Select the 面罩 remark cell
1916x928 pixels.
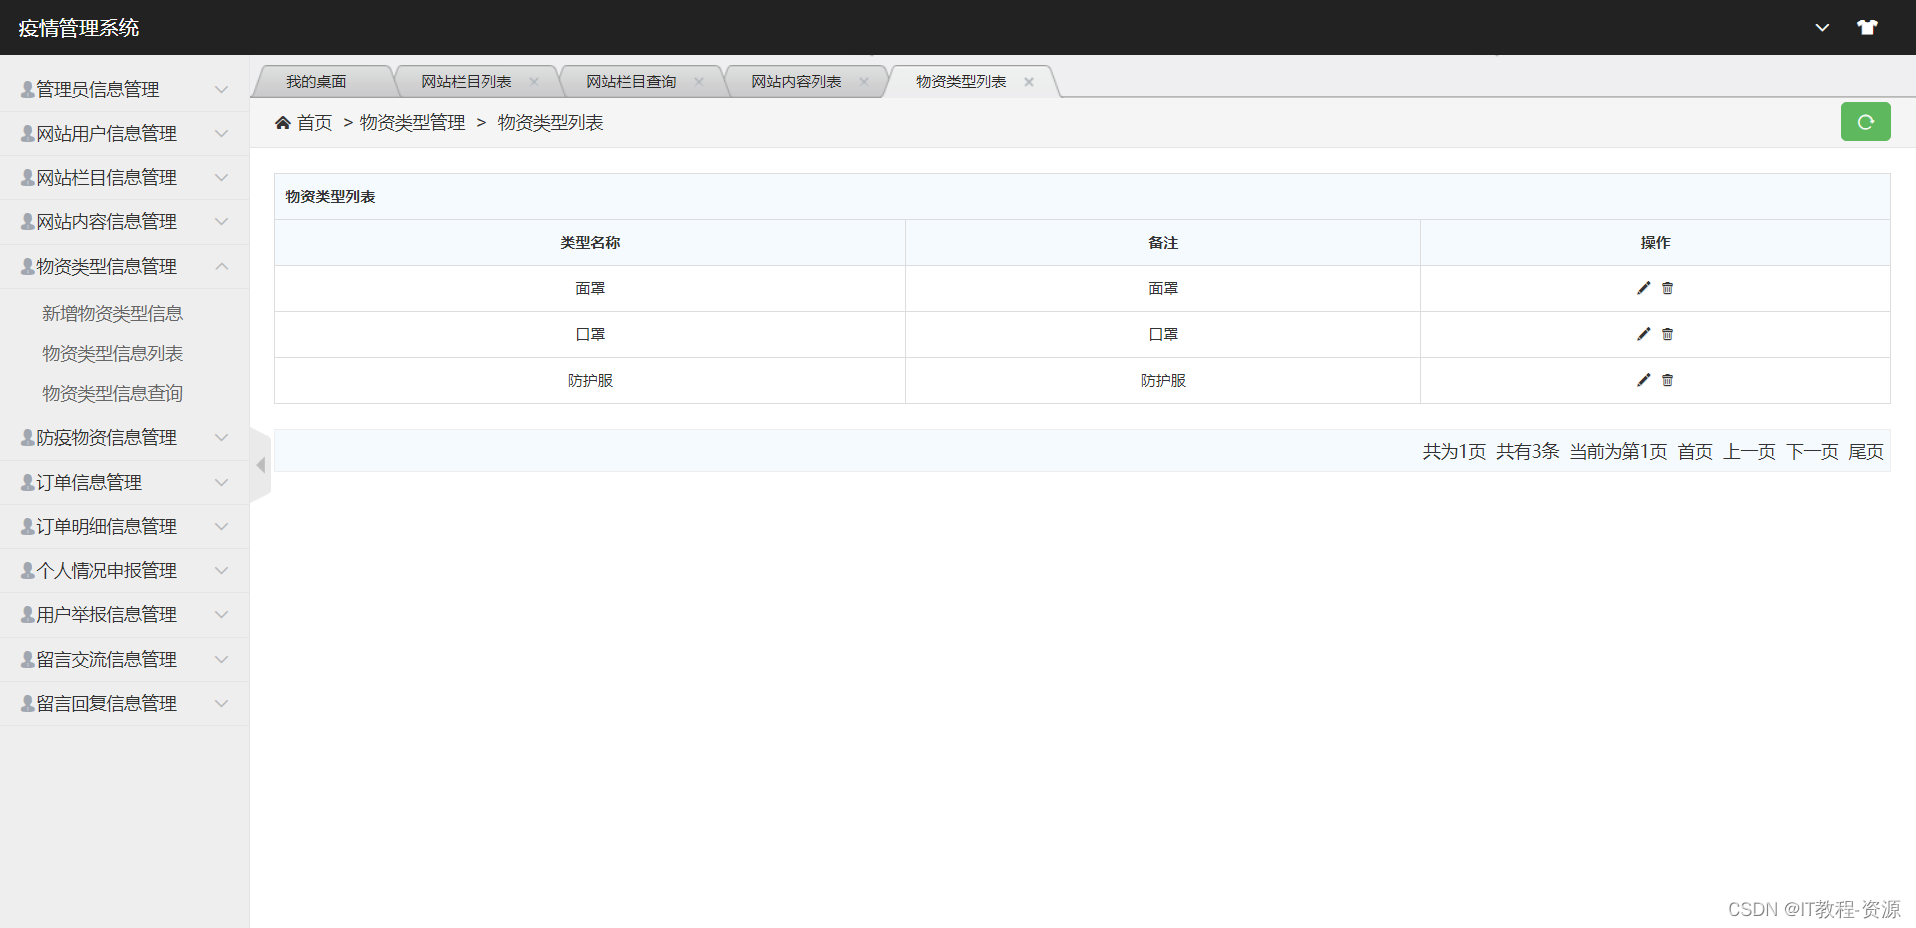click(x=1163, y=288)
